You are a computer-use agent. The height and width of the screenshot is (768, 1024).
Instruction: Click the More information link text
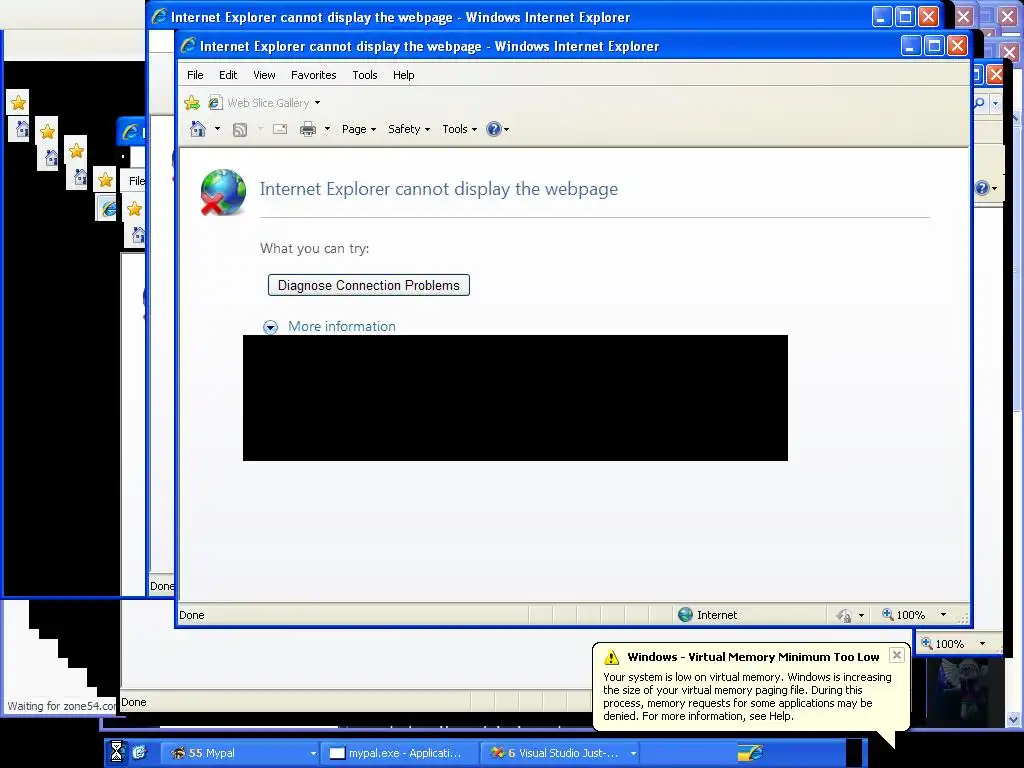click(x=342, y=327)
